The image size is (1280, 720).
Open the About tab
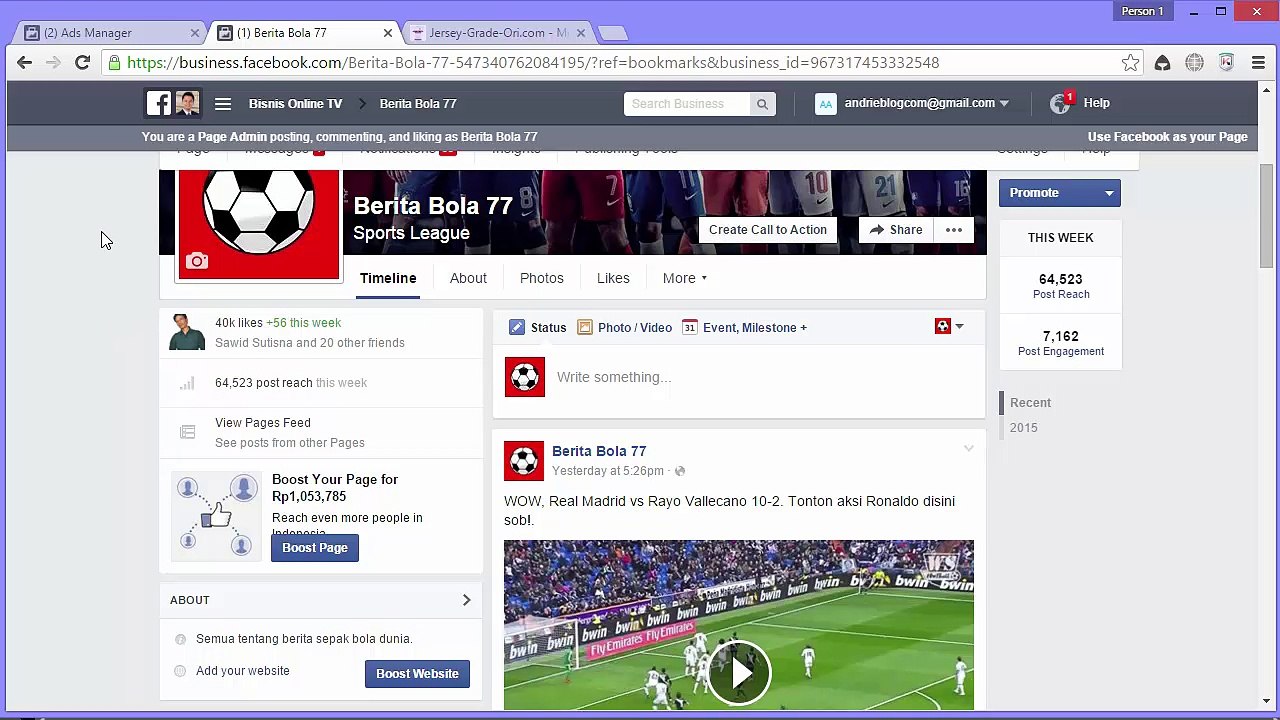tap(468, 278)
